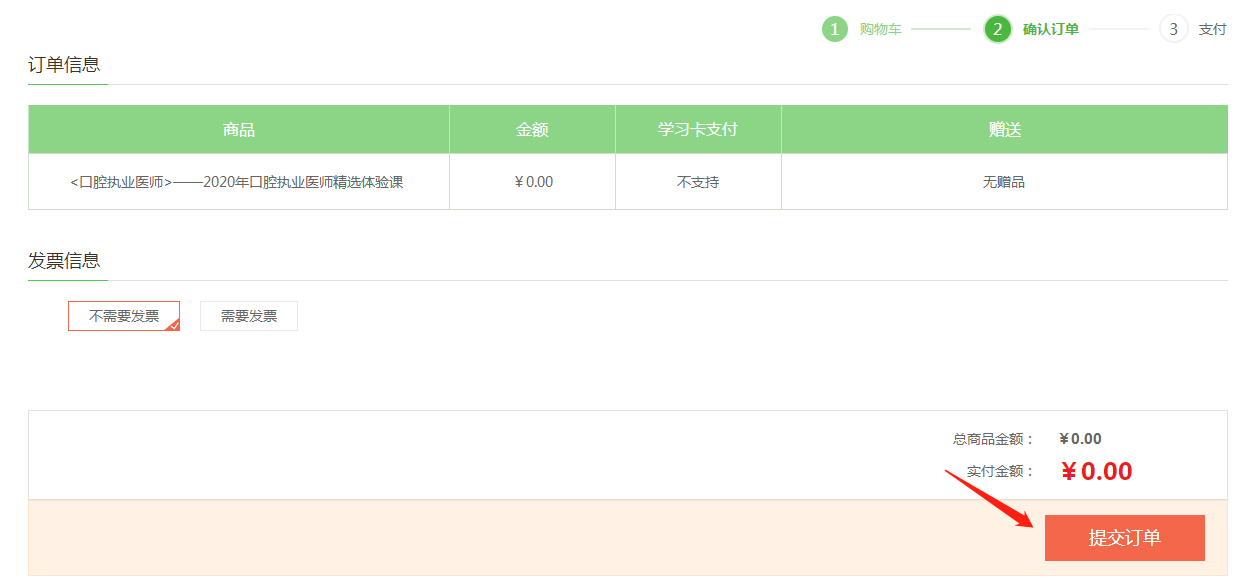Click the 金额 column header
Screen dimensions: 1242x580
532,130
